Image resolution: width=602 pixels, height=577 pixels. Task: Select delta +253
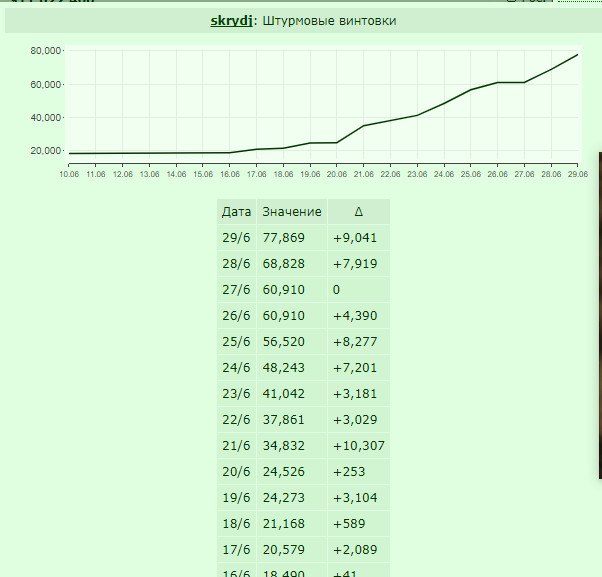[359, 471]
